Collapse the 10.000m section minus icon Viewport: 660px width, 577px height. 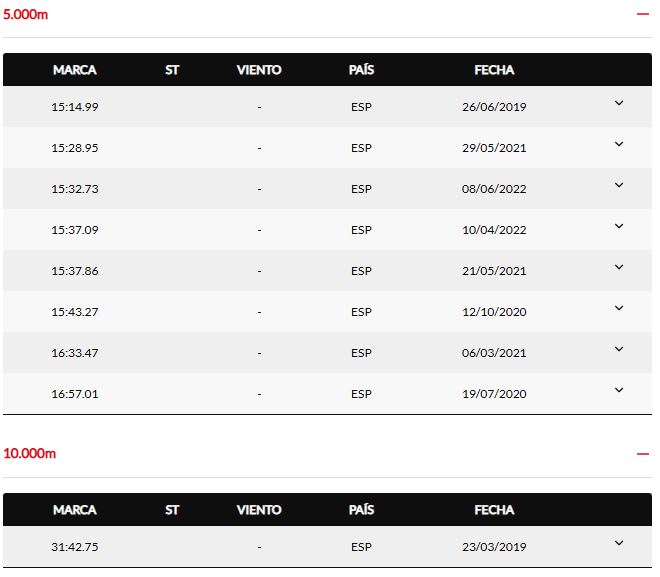[x=642, y=454]
